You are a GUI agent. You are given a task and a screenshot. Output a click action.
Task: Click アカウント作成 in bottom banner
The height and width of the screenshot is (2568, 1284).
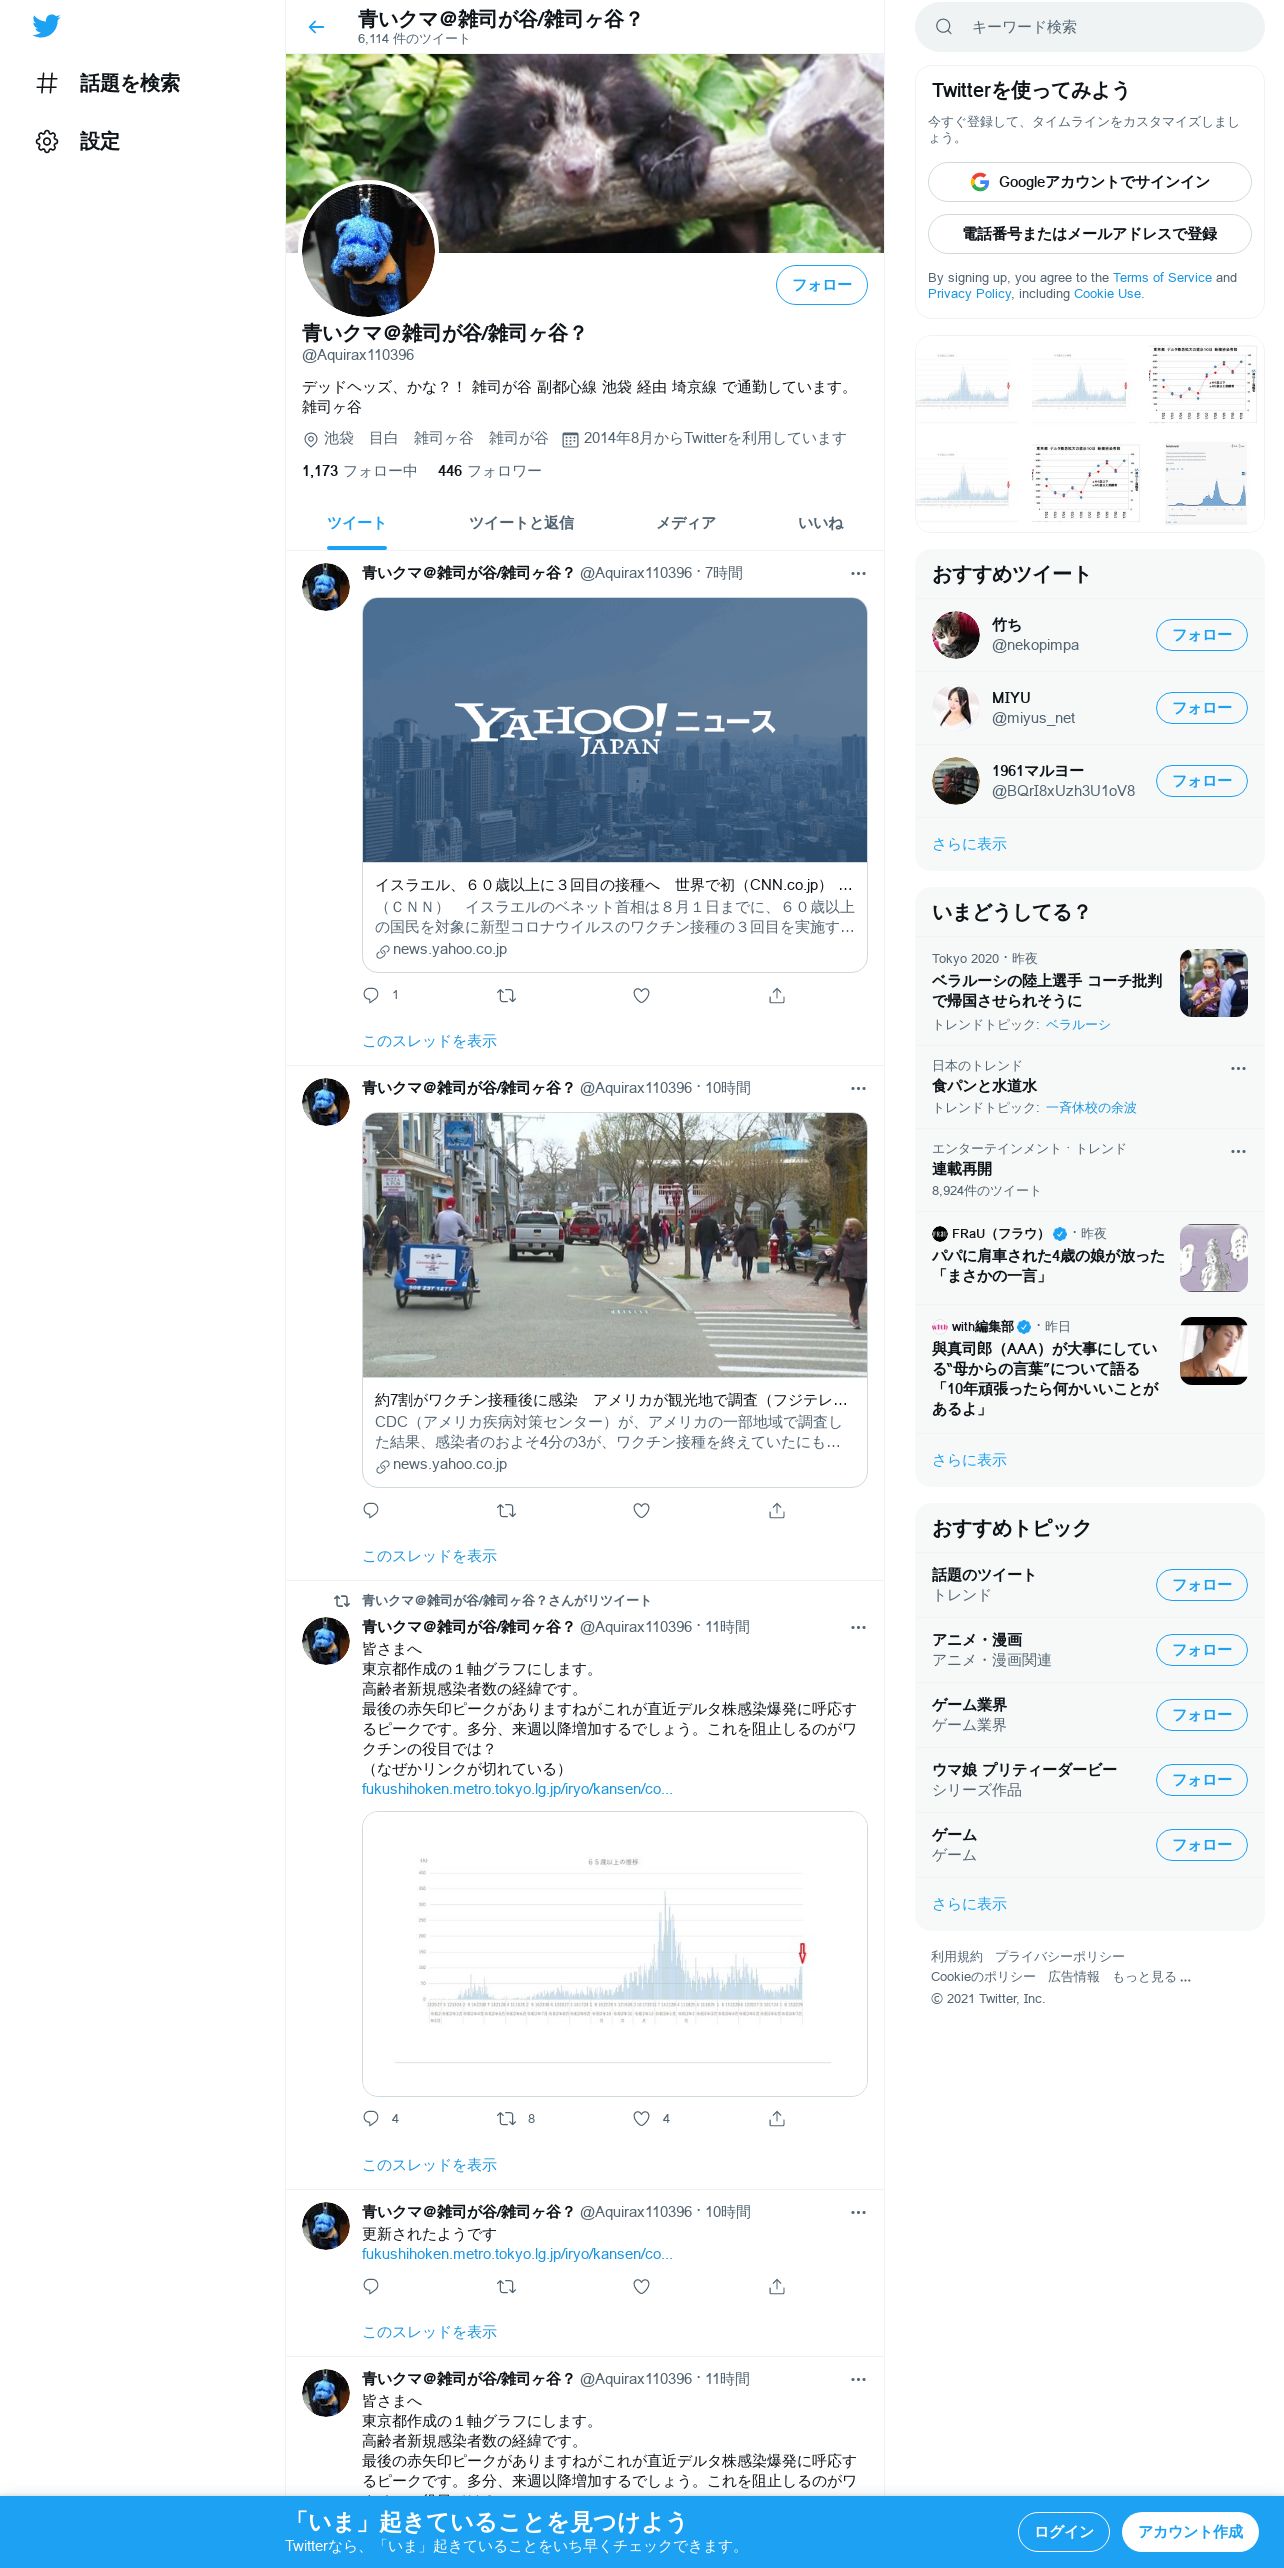pyautogui.click(x=1190, y=2532)
